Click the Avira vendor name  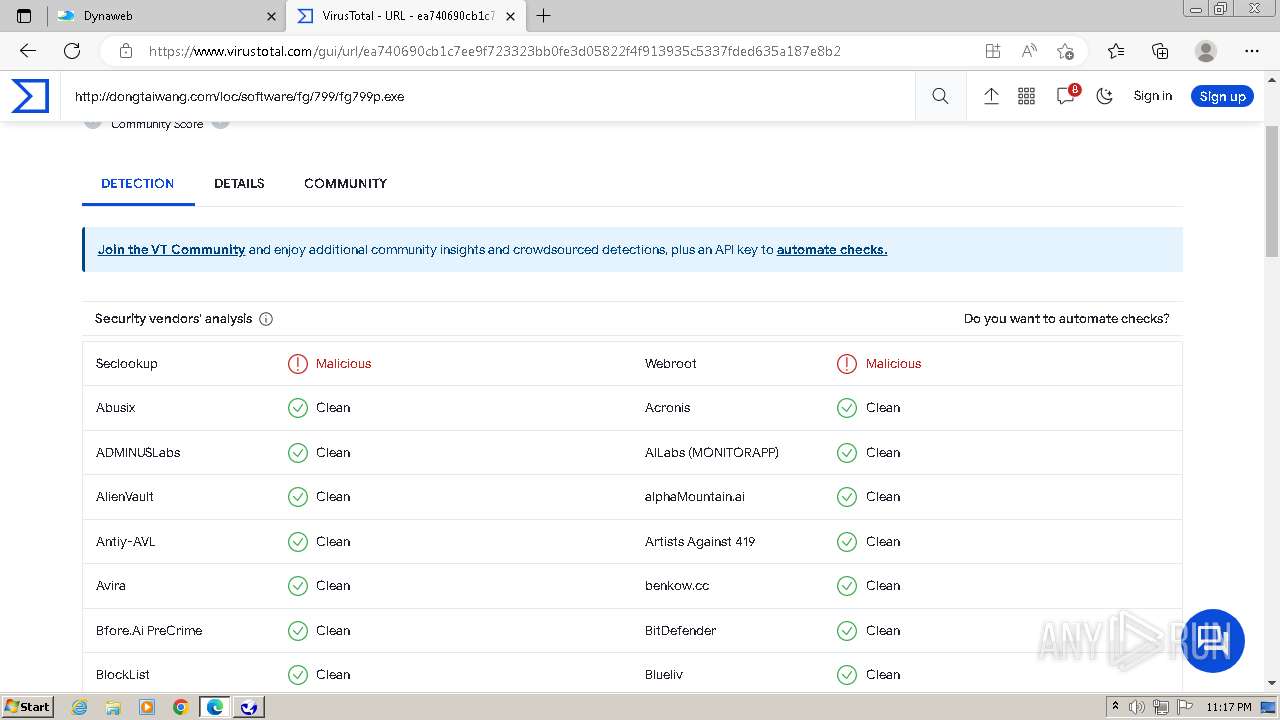[x=111, y=586]
